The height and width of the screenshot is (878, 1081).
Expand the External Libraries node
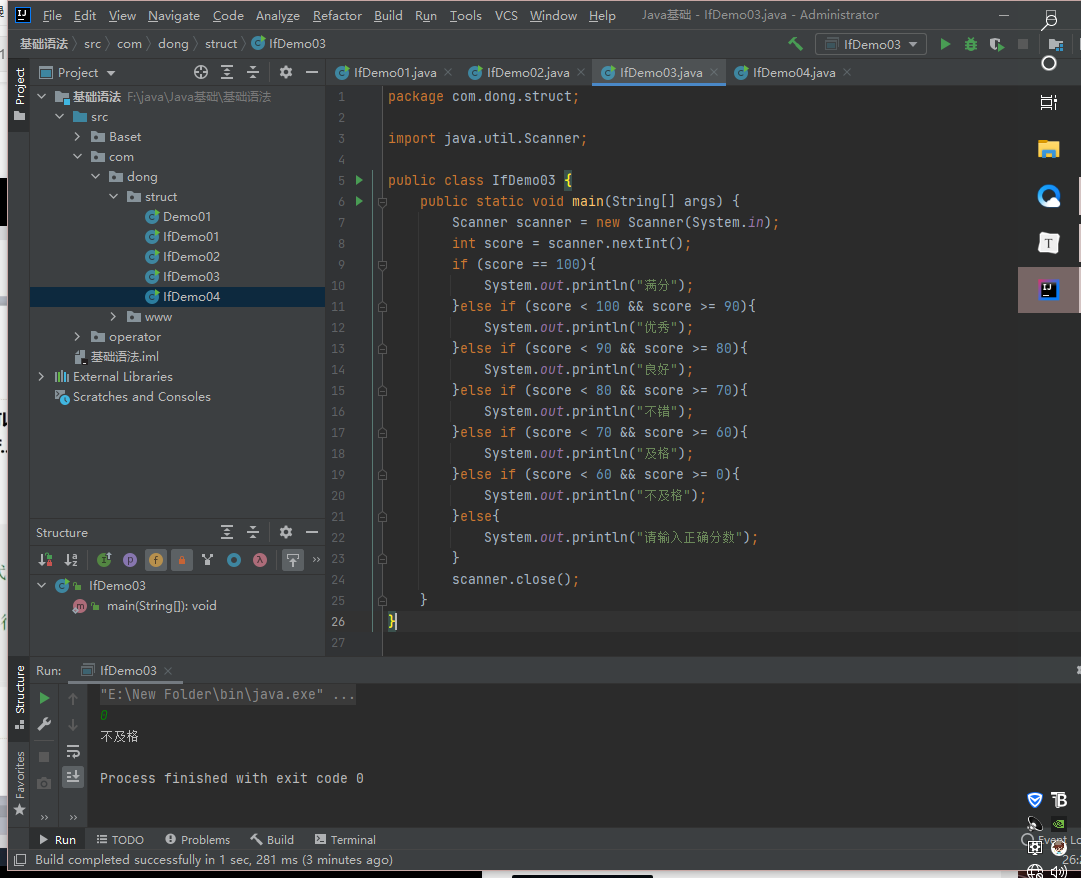tap(41, 377)
